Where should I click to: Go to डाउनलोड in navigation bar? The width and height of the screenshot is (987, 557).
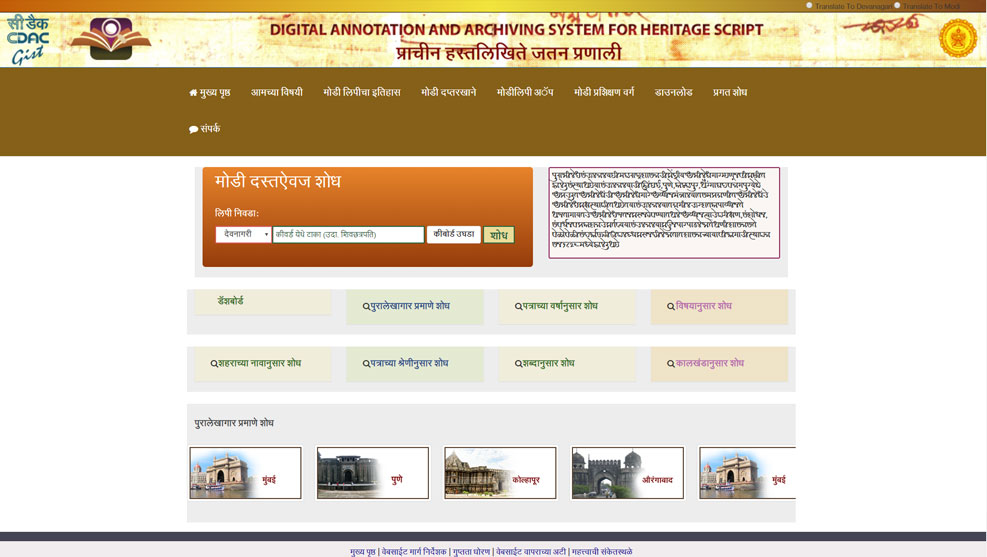[x=673, y=92]
